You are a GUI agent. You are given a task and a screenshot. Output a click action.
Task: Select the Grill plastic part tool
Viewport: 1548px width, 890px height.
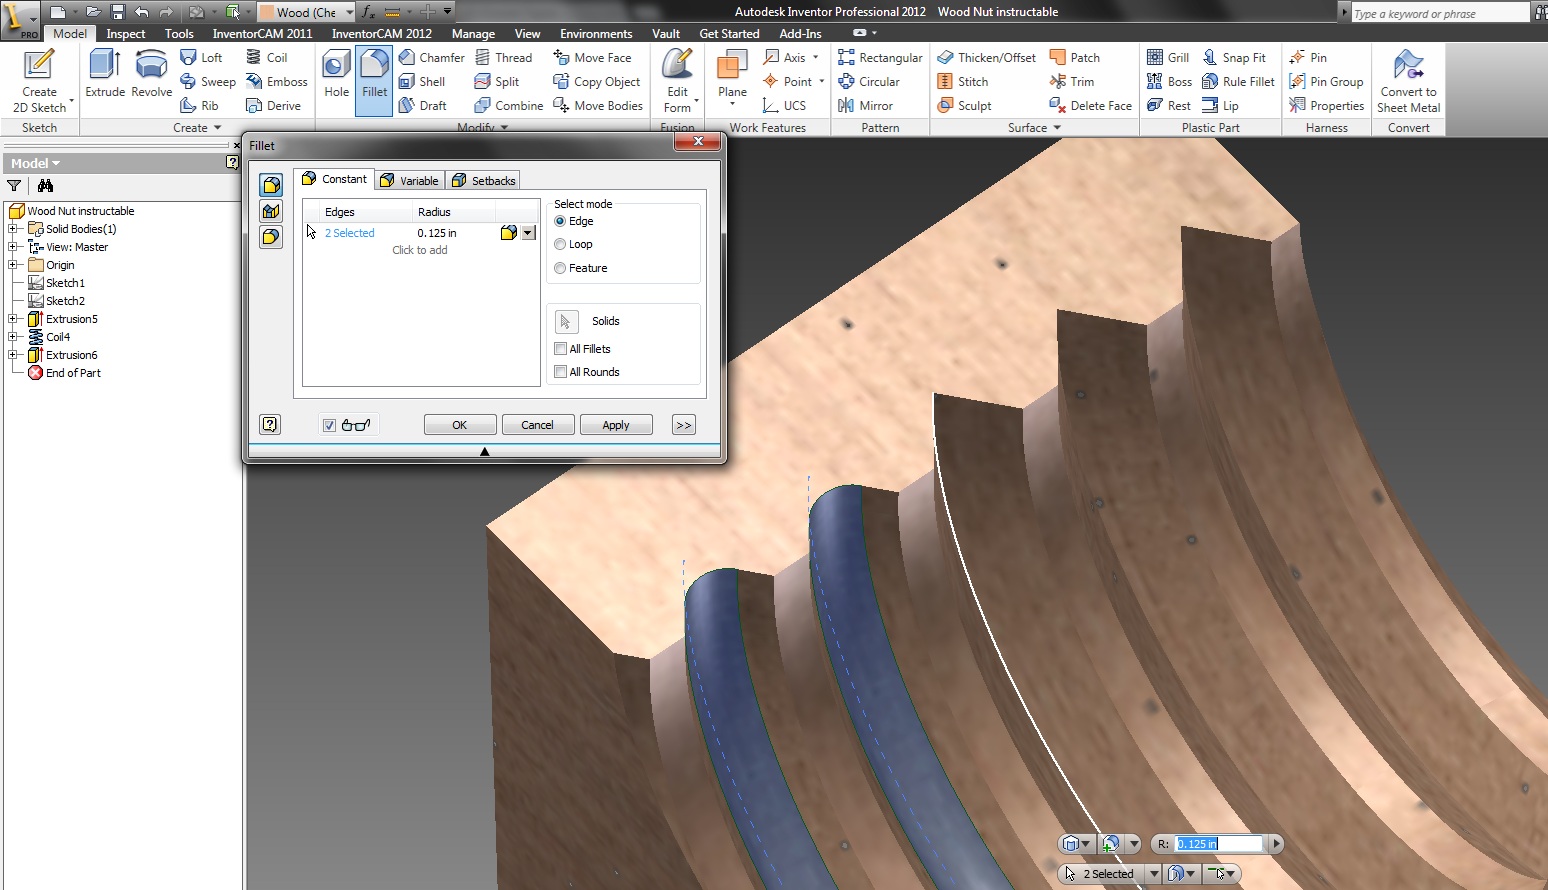tap(1168, 58)
